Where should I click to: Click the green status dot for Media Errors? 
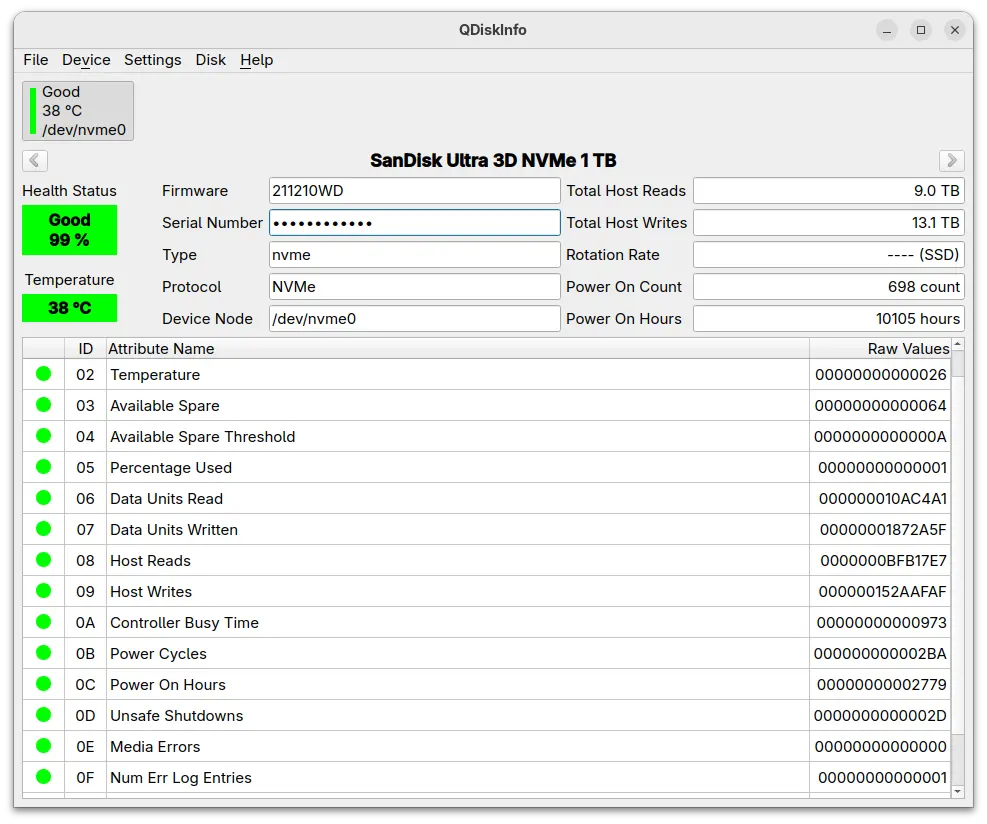click(43, 746)
